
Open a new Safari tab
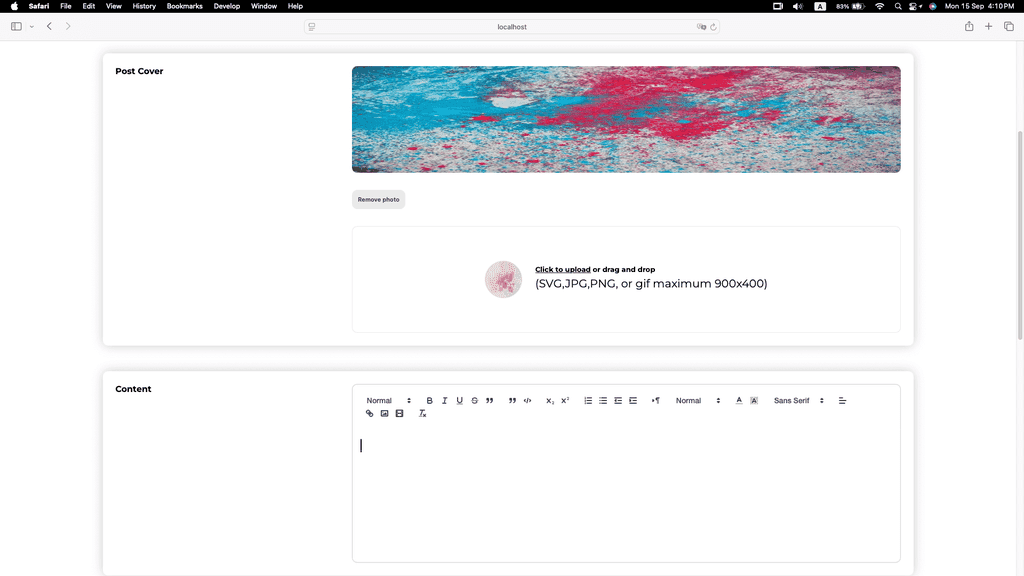coord(989,26)
